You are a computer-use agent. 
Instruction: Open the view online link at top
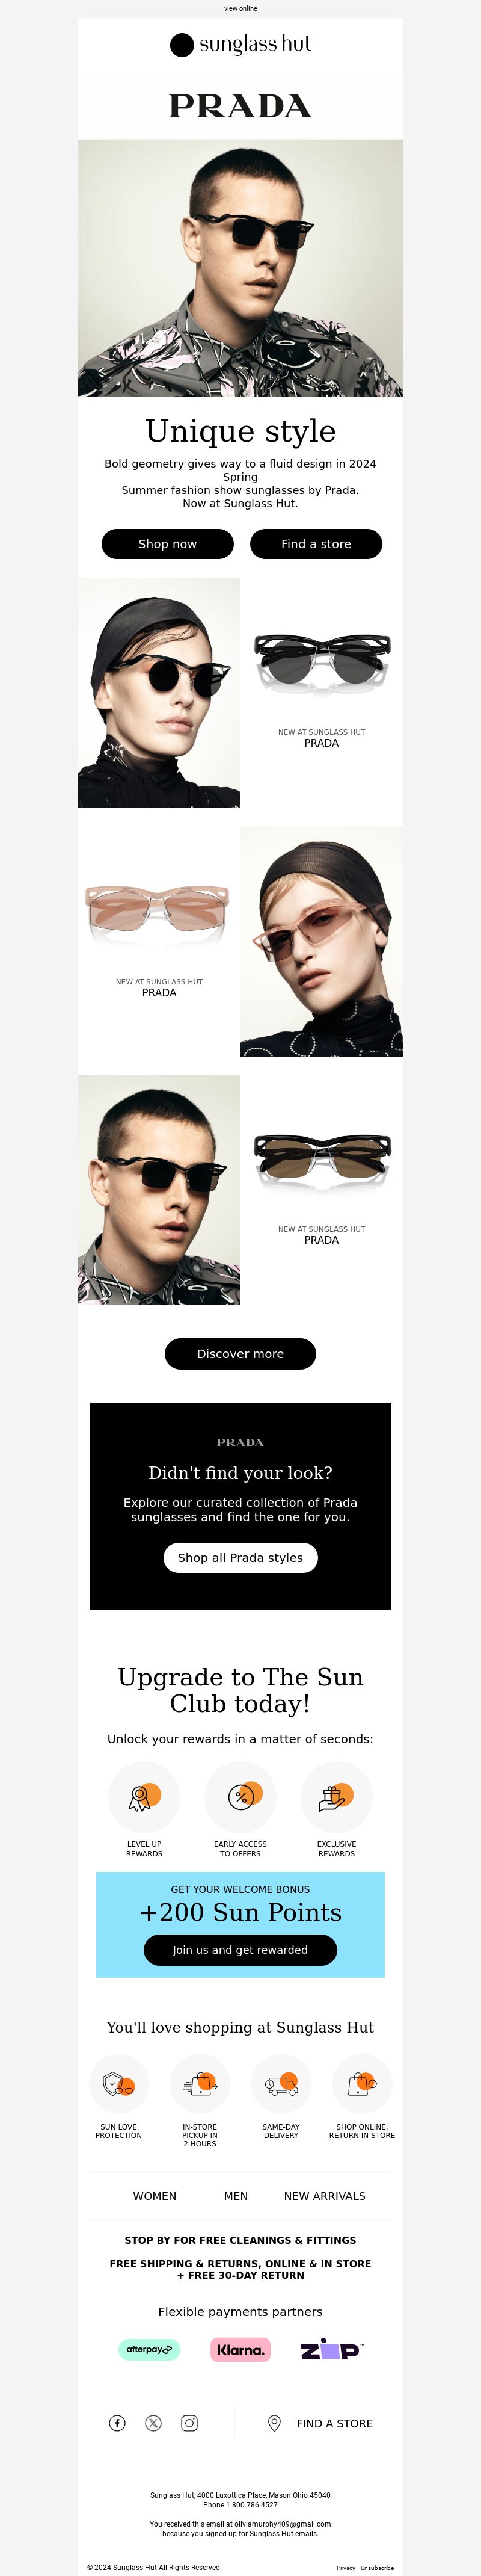[x=240, y=8]
